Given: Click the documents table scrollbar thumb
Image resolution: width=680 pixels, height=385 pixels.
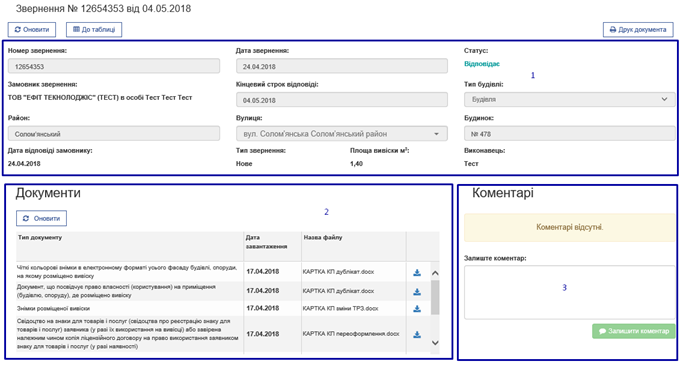Looking at the screenshot, I should 435,297.
